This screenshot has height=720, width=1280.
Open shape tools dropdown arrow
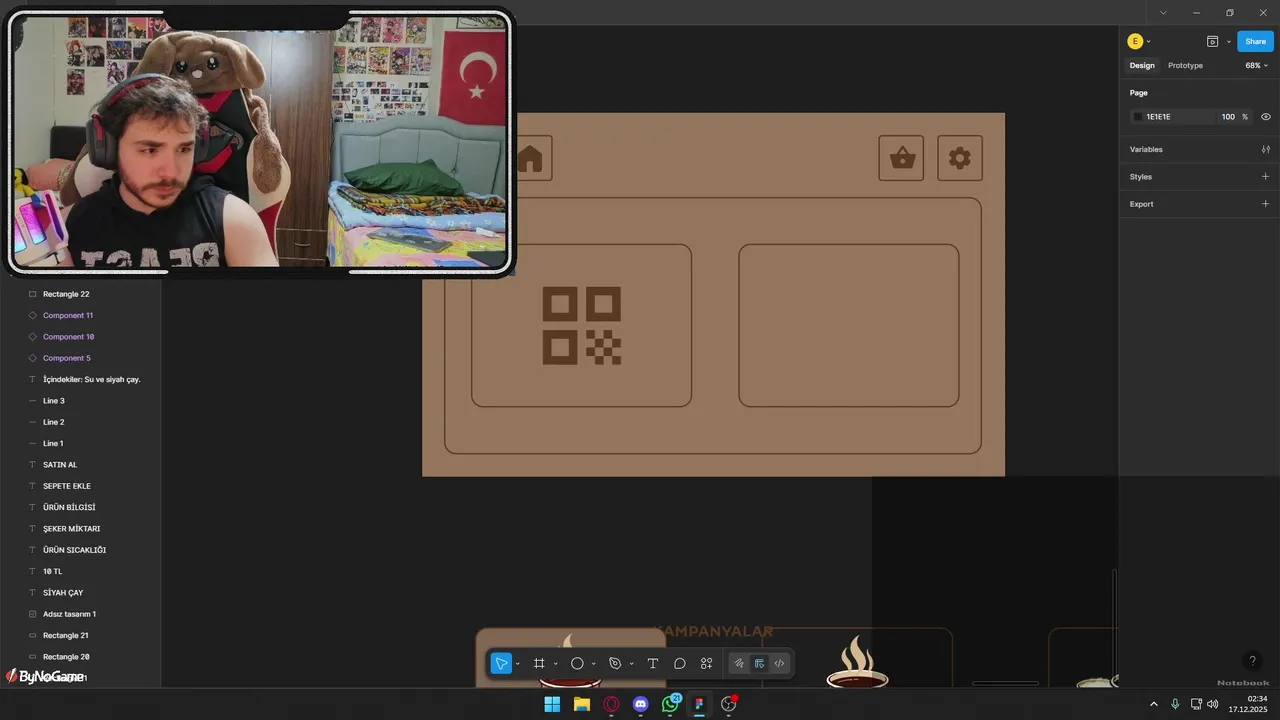point(593,664)
